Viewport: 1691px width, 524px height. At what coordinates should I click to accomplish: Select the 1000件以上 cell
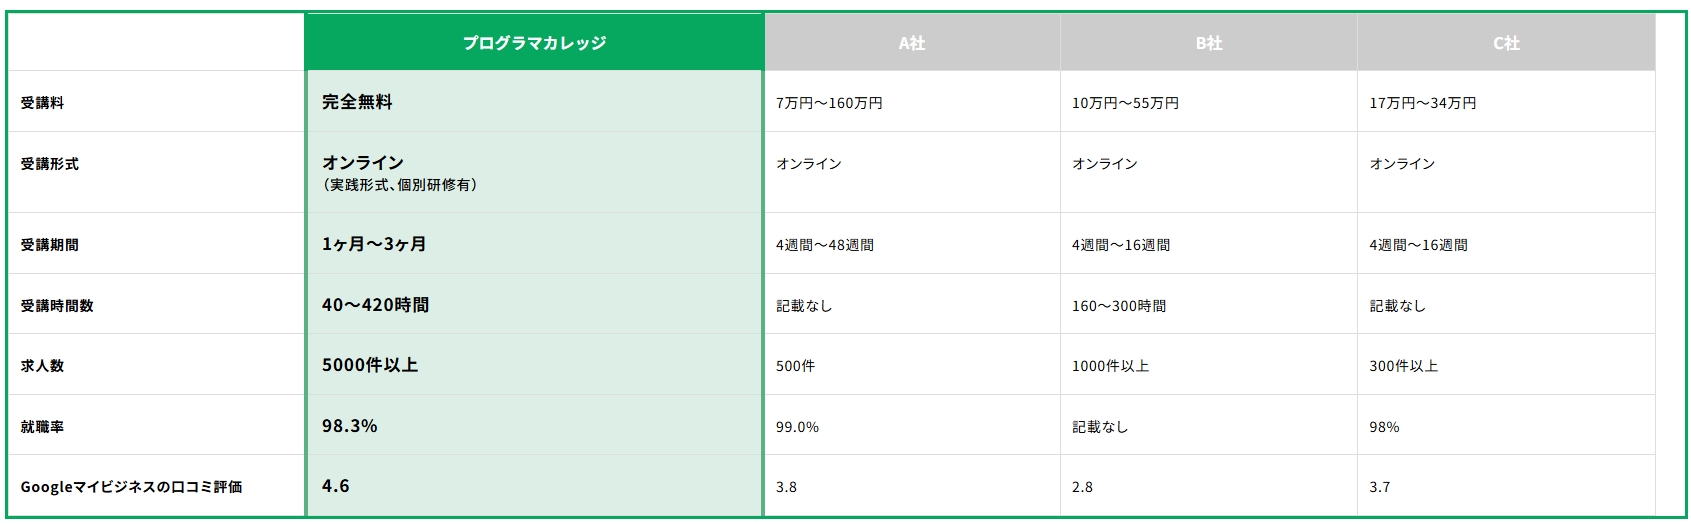(1110, 366)
